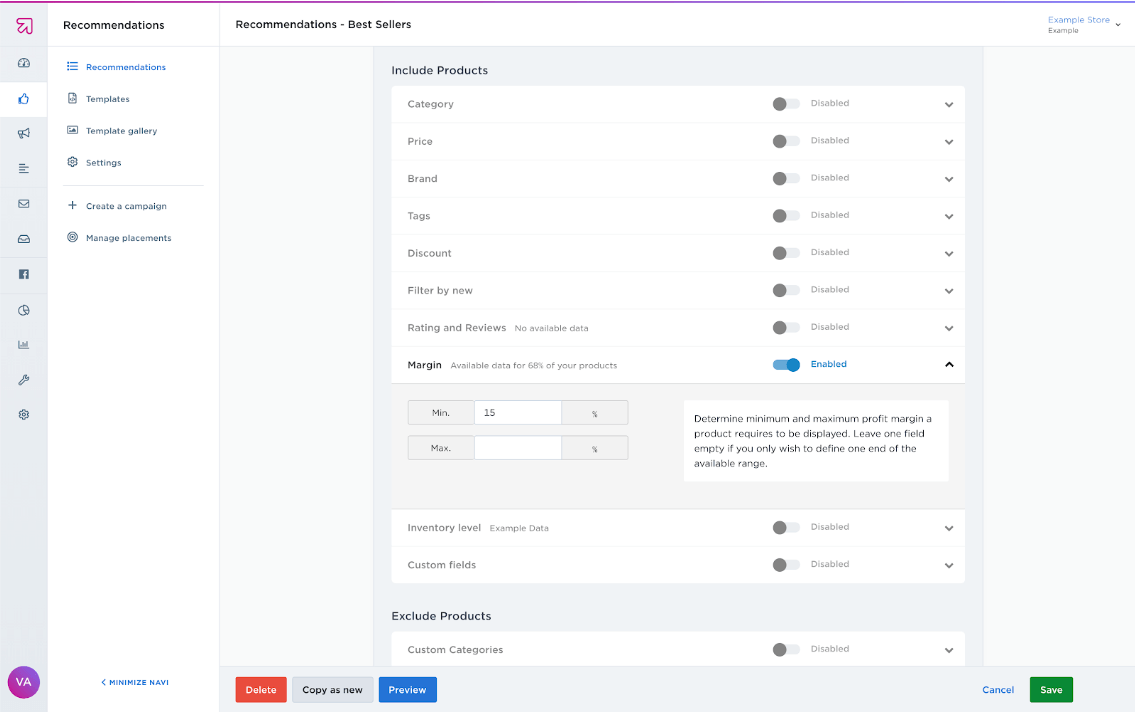This screenshot has height=712, width=1135.
Task: Collapse the Margin filter section
Action: tap(949, 365)
